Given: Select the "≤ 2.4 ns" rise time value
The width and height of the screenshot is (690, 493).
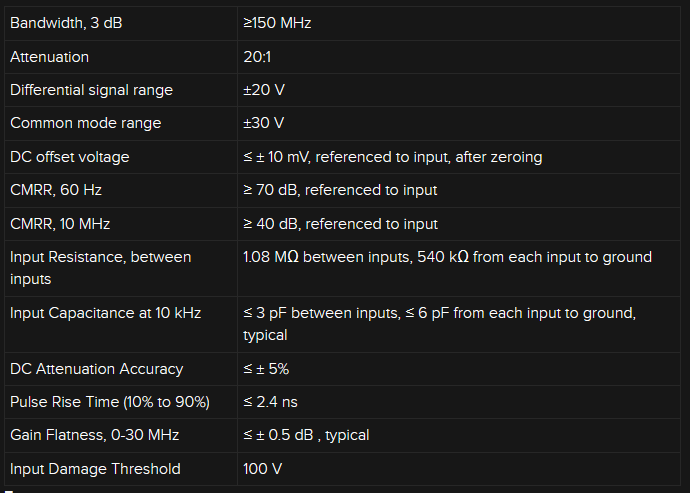Looking at the screenshot, I should coord(270,402).
